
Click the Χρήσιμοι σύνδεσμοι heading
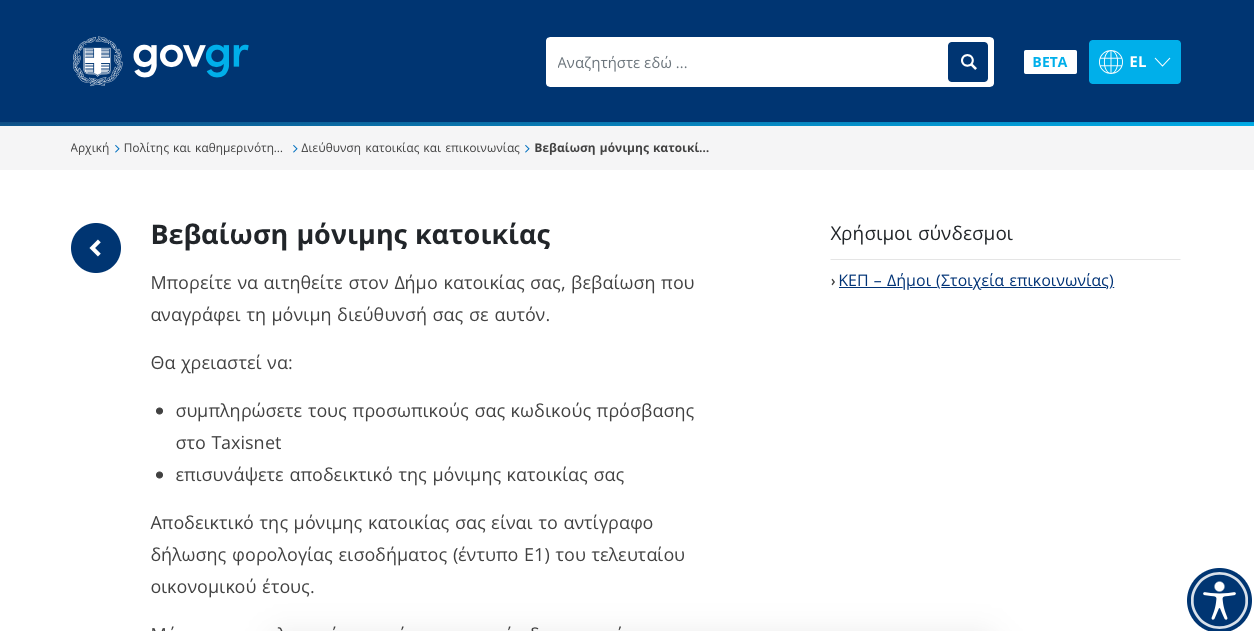click(x=921, y=233)
